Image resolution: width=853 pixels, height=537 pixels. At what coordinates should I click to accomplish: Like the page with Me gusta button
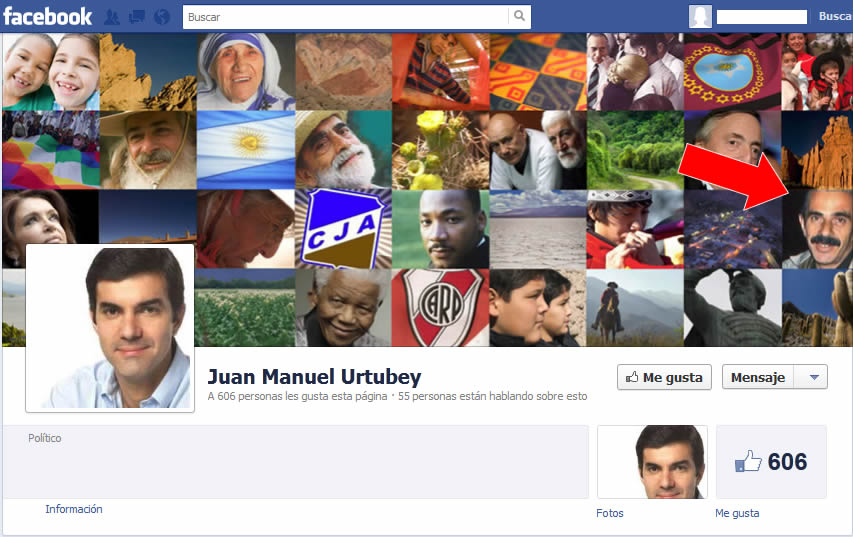tap(664, 377)
